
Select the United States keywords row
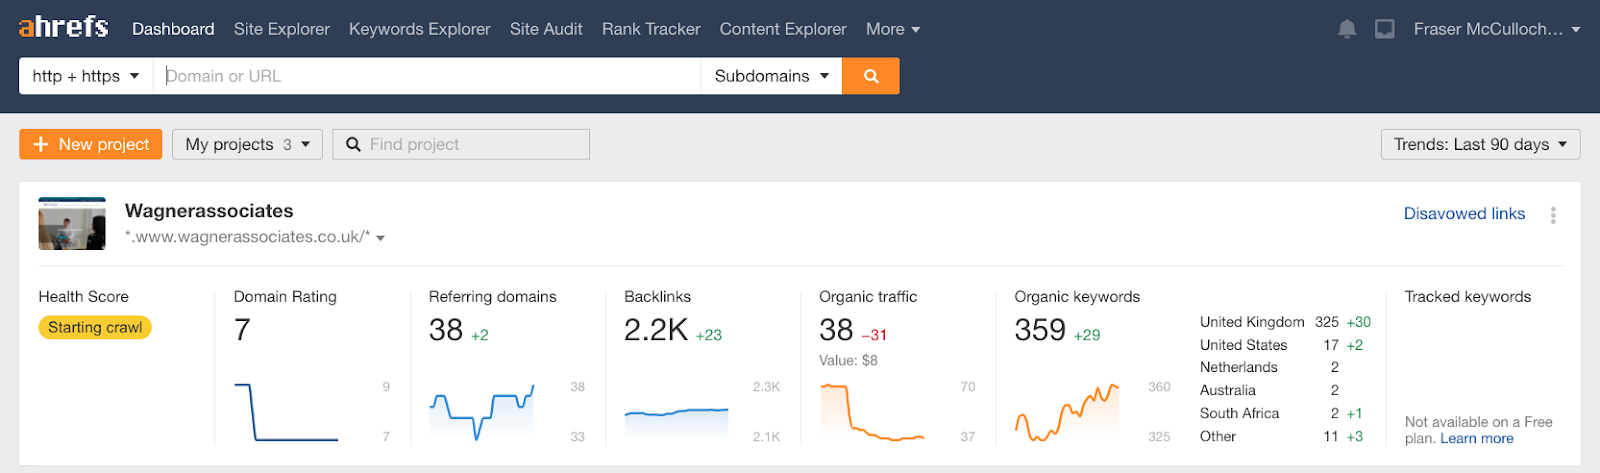pos(1286,345)
